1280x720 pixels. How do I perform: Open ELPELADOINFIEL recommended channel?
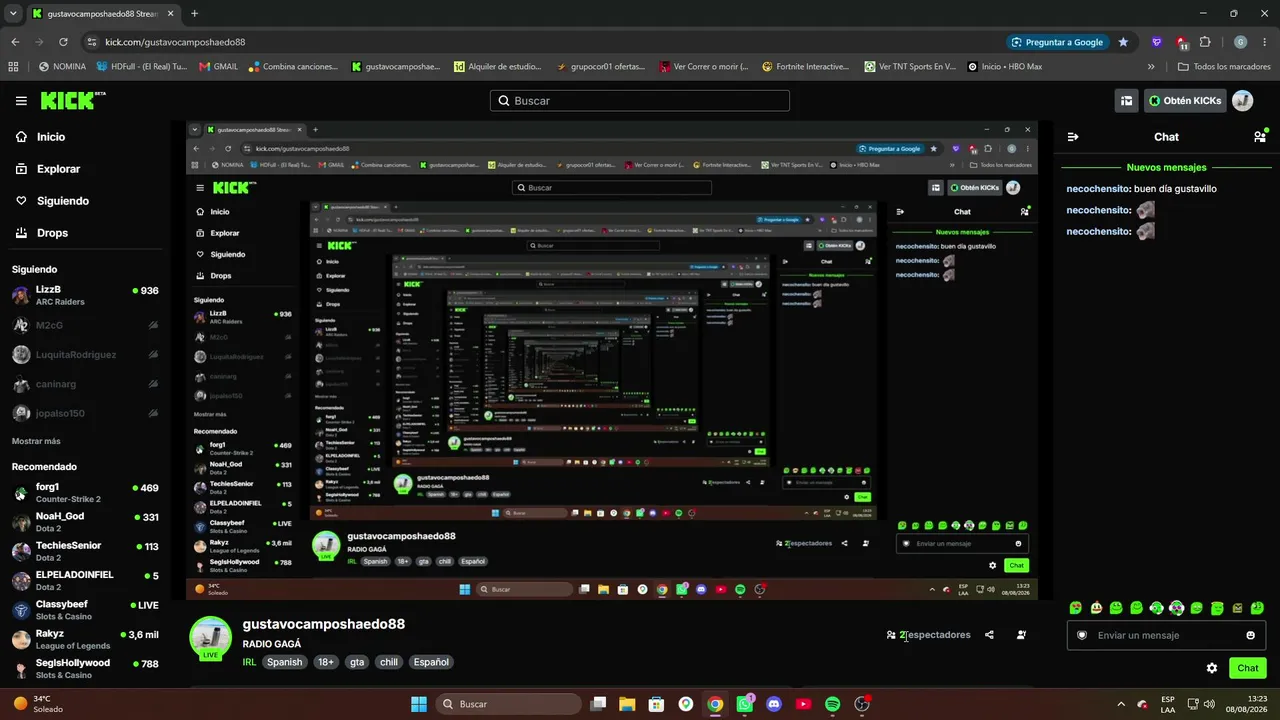pos(85,581)
